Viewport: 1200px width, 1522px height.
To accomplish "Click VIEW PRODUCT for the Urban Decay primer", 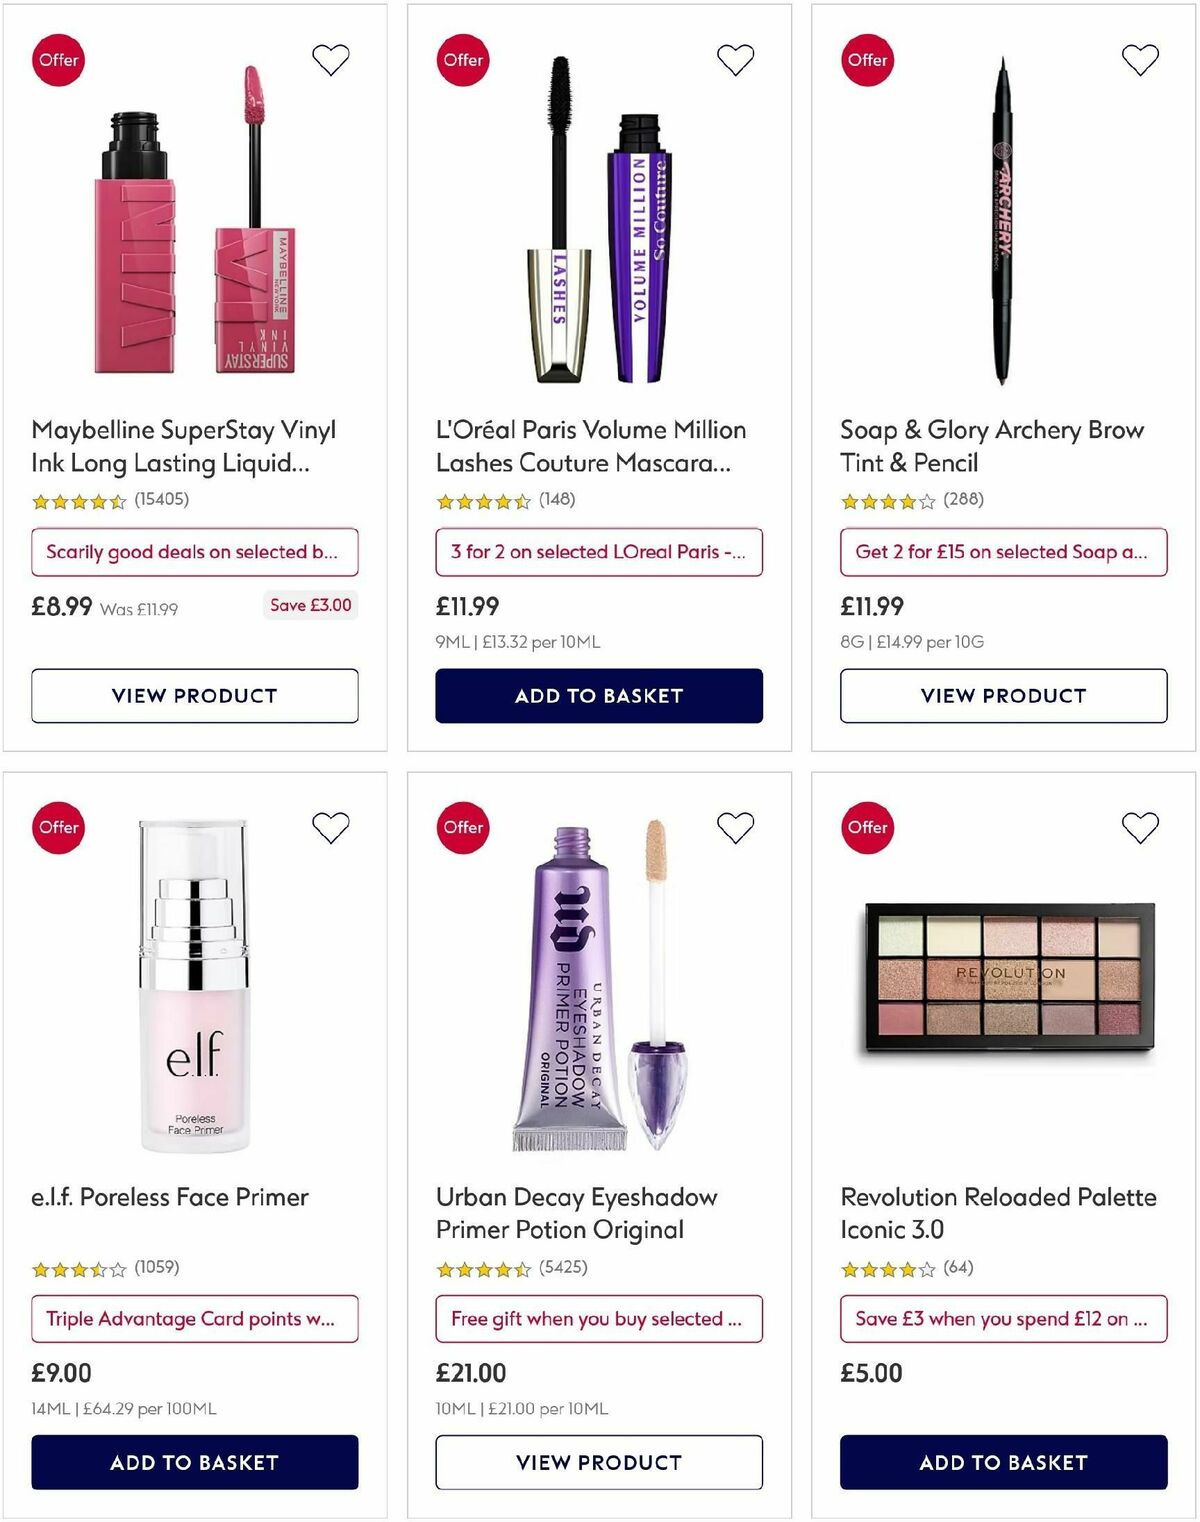I will (x=599, y=1461).
